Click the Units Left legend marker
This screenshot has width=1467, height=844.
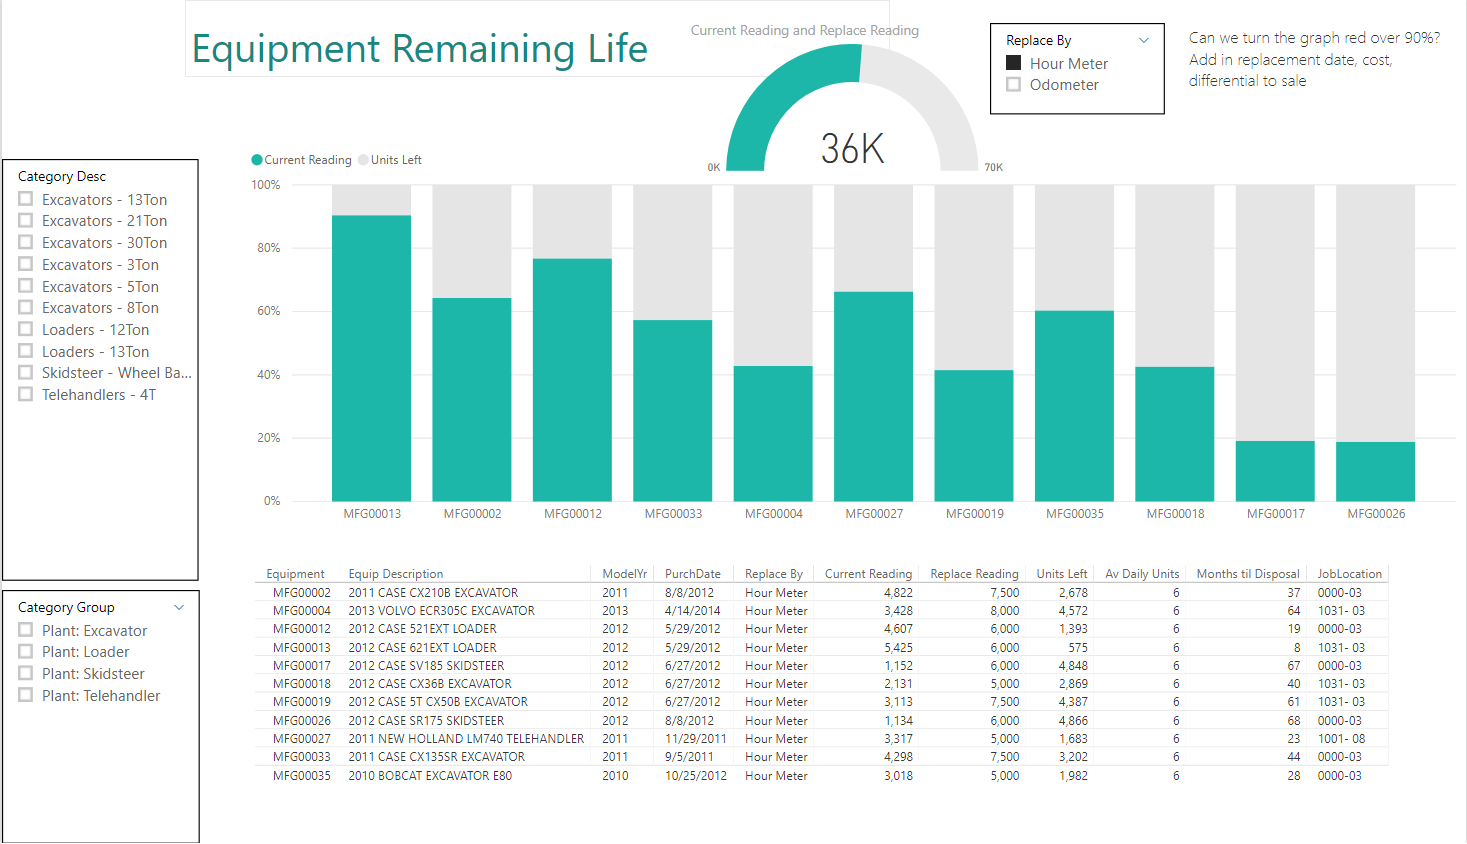coord(364,160)
